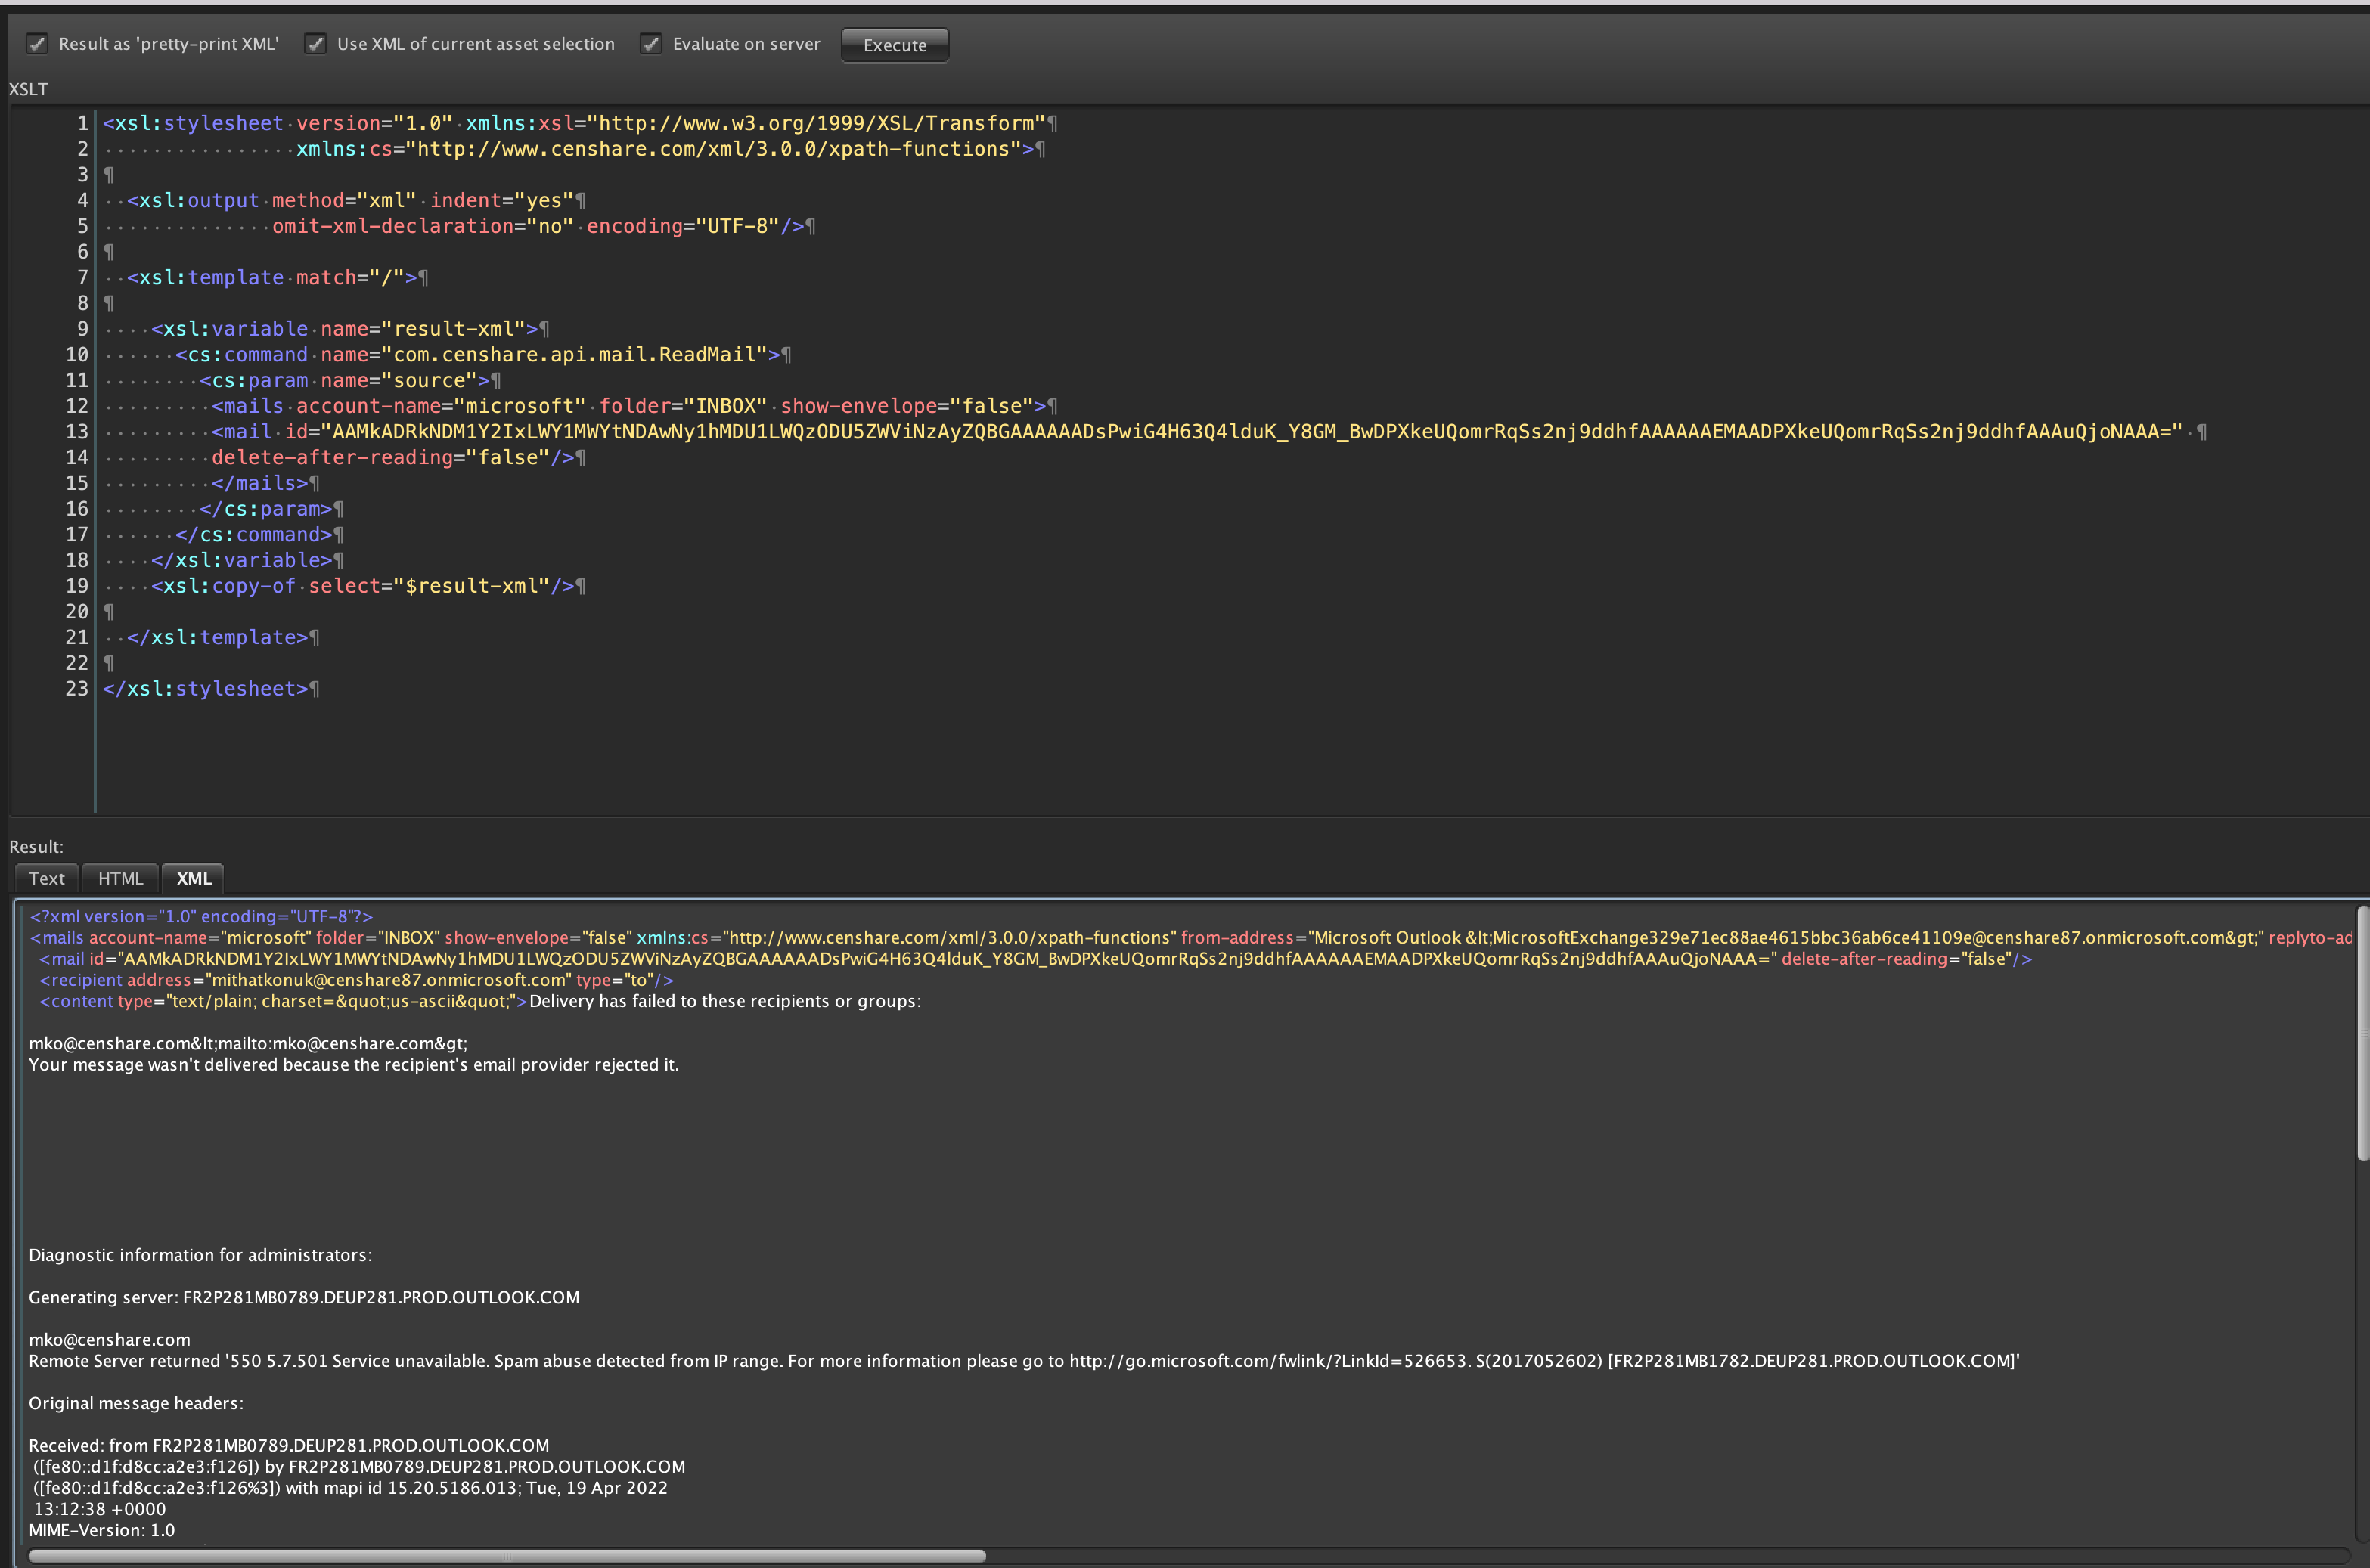Click the delete-after-reading attribute on line 14
Viewport: 2370px width, 1568px height.
click(x=330, y=457)
